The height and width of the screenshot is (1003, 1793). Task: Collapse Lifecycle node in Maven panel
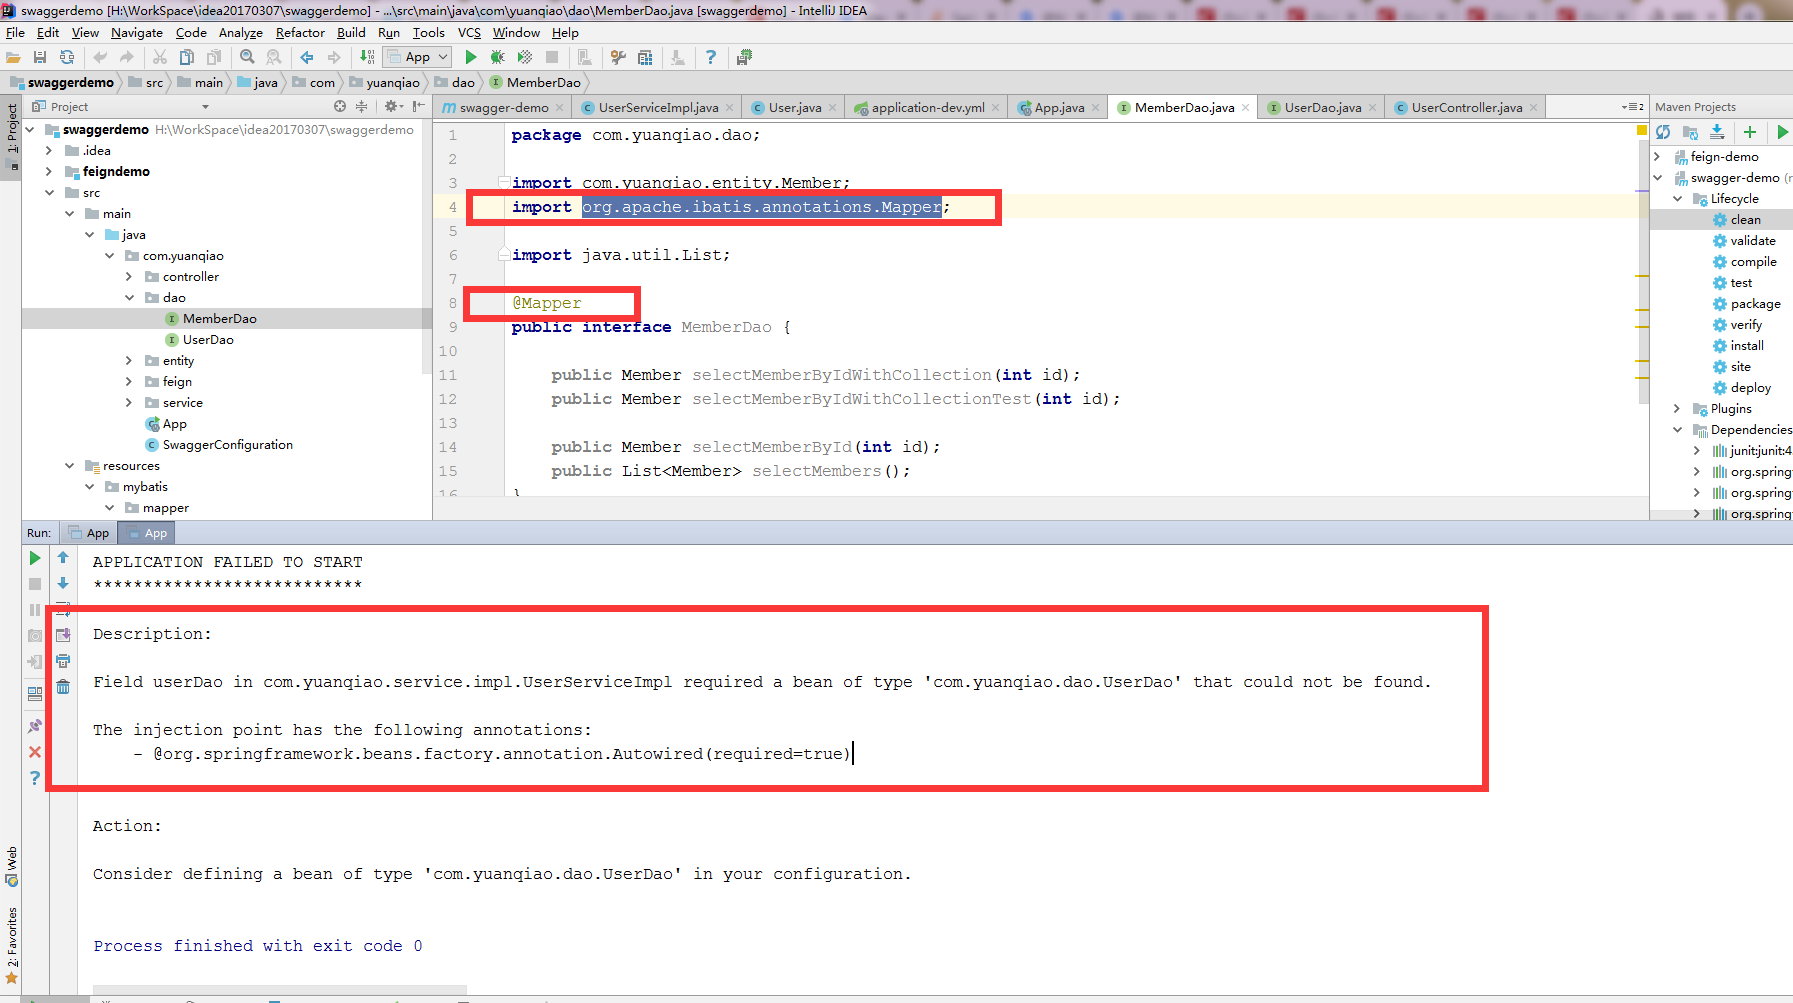point(1678,199)
